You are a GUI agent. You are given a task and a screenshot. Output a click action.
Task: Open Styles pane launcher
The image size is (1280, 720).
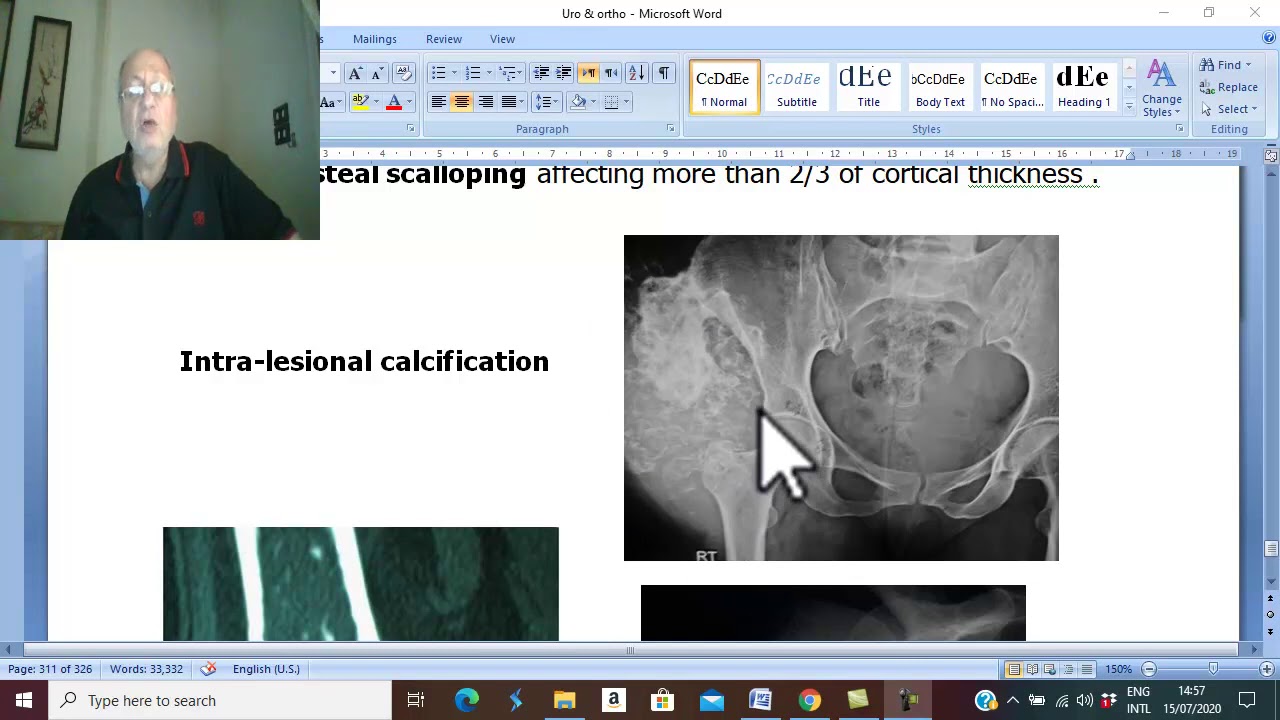[x=1179, y=129]
